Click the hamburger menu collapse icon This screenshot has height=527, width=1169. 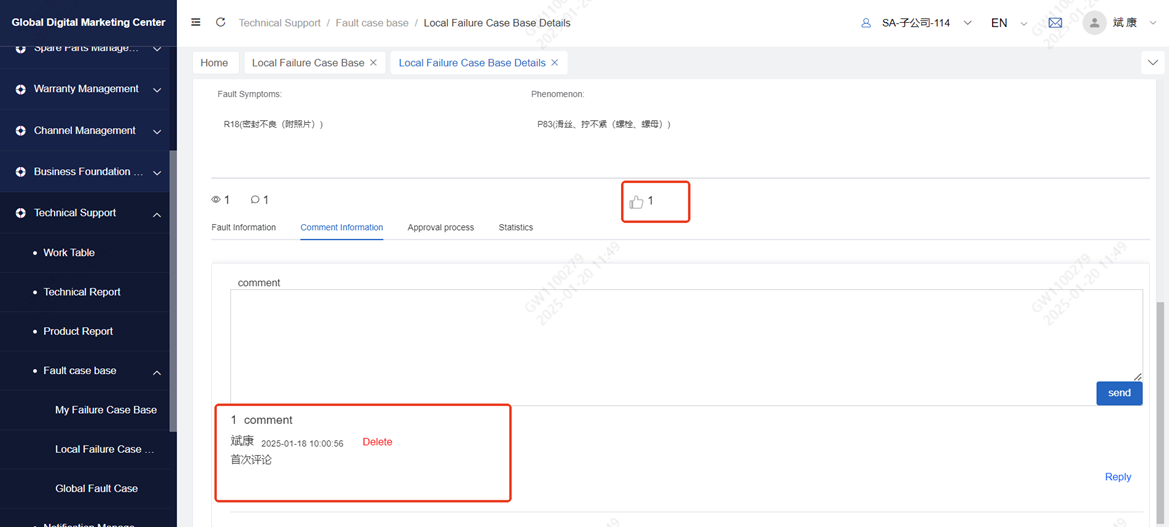196,22
